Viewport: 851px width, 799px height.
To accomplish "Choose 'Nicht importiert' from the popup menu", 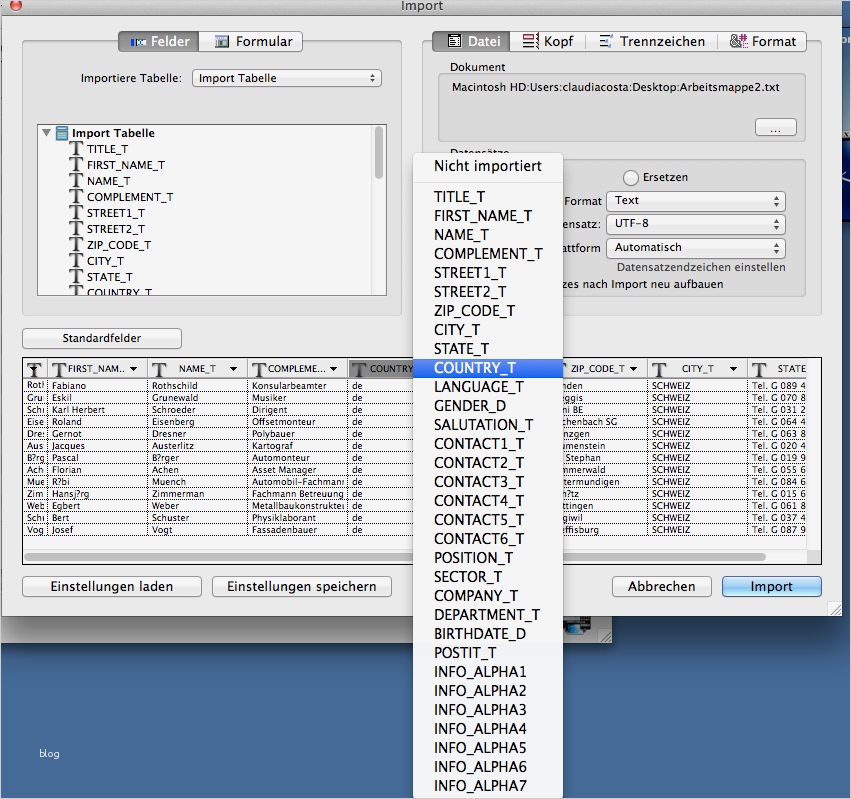I will pyautogui.click(x=487, y=166).
